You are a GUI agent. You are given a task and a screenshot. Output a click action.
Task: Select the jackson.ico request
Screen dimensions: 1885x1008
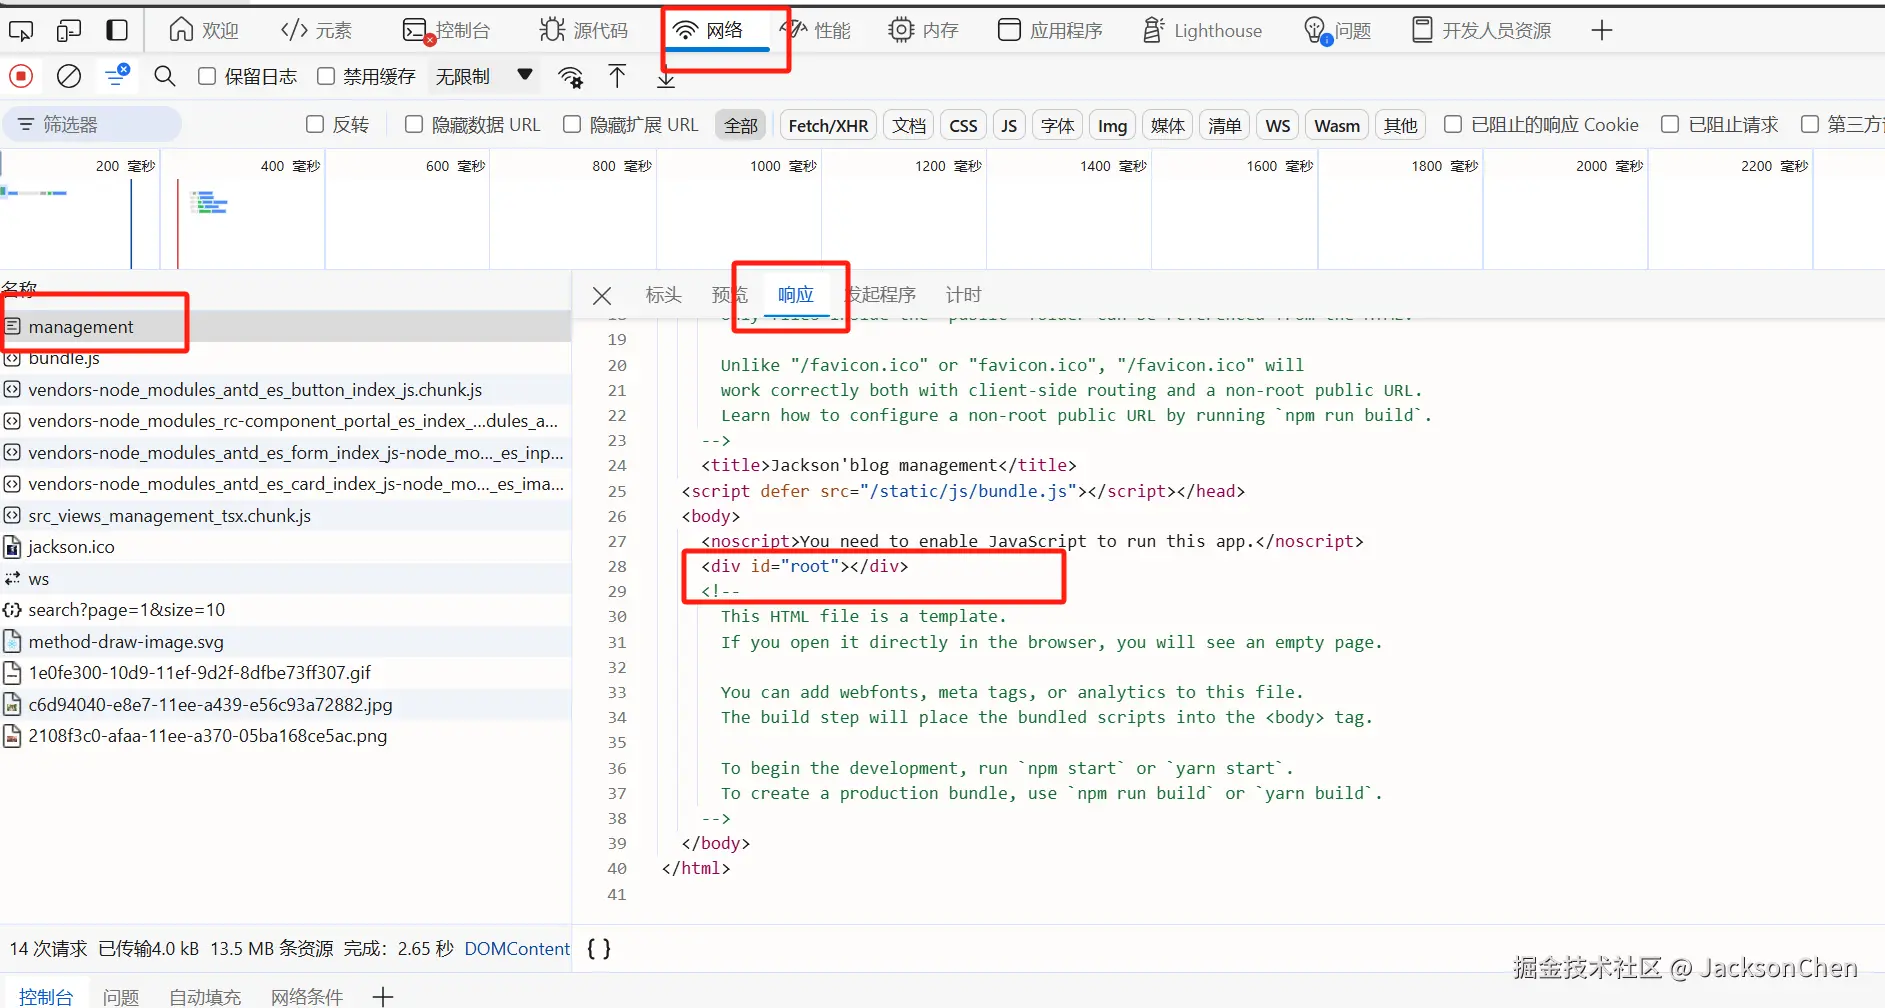coord(286,547)
